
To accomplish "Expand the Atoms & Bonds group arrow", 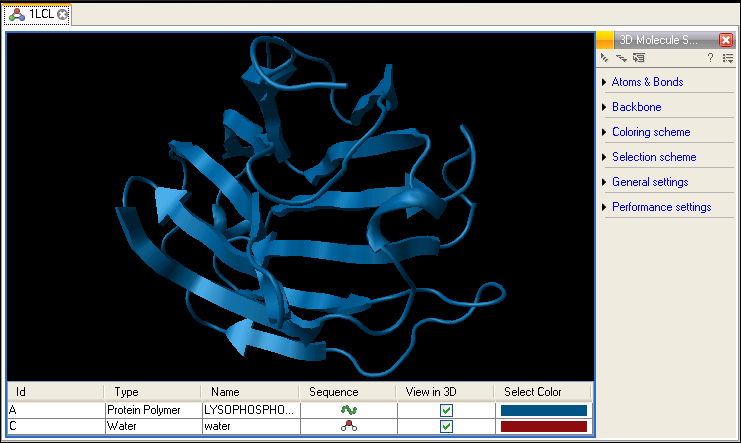I will (604, 82).
